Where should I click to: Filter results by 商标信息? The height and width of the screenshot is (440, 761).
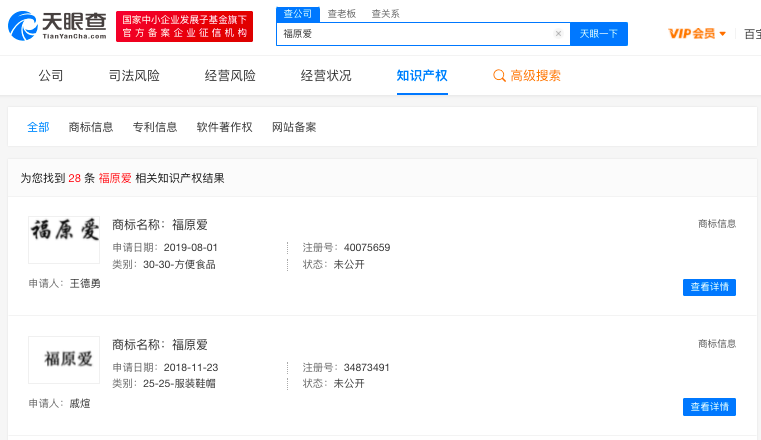pos(91,127)
